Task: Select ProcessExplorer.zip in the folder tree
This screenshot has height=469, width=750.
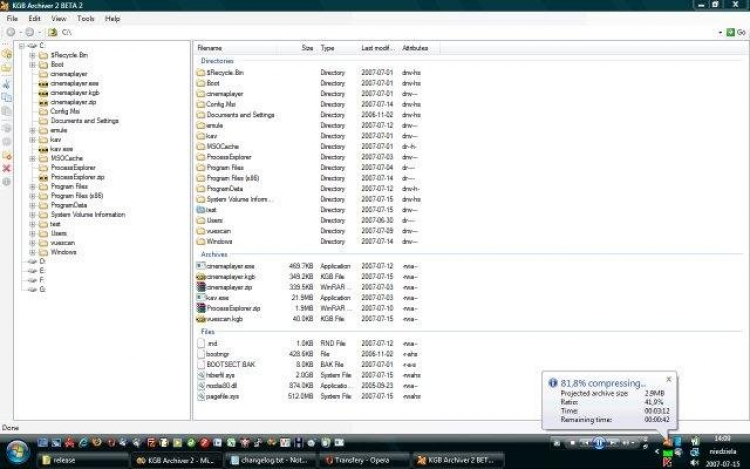Action: click(x=77, y=177)
